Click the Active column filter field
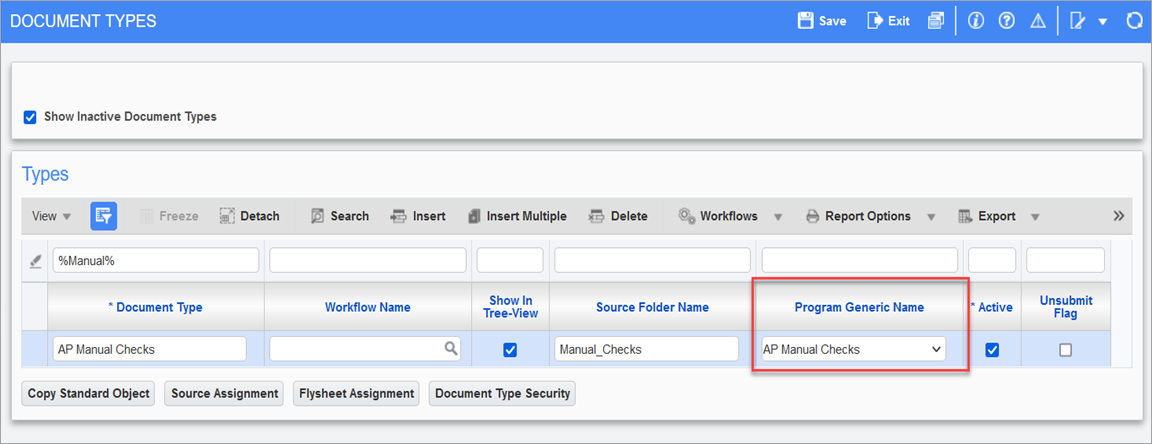The height and width of the screenshot is (444, 1152). pos(992,260)
